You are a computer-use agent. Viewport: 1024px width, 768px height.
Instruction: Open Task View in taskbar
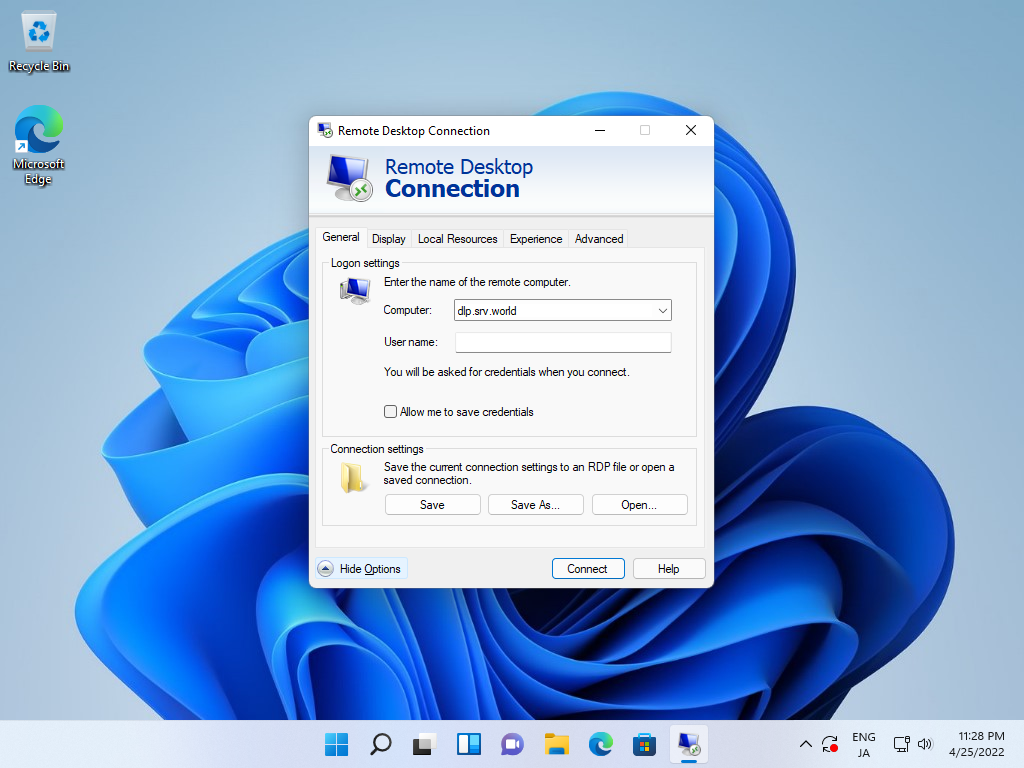click(x=424, y=744)
